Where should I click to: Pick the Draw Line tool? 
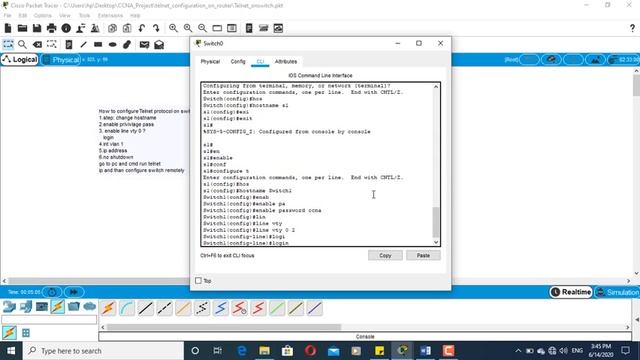pyautogui.click(x=83, y=44)
